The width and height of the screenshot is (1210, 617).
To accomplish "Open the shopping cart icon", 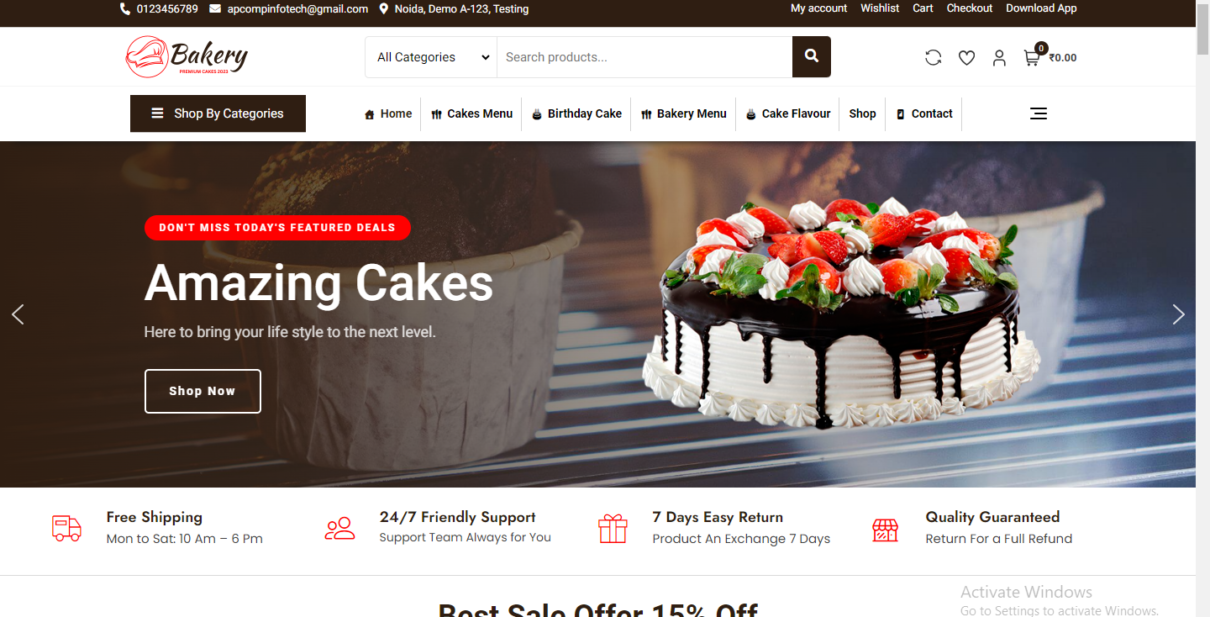I will click(x=1031, y=58).
